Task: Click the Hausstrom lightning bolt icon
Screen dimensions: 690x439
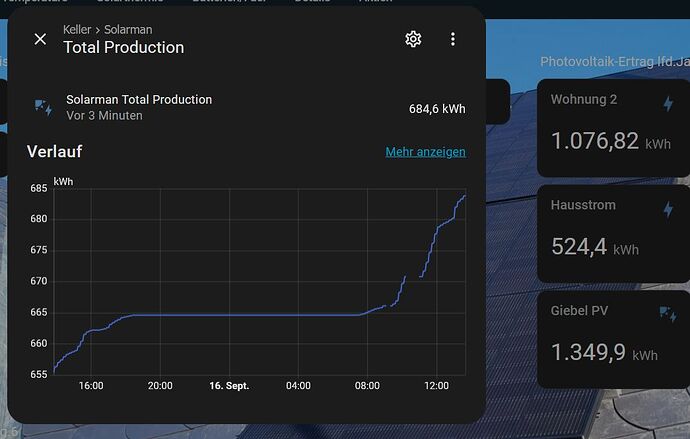Action: click(x=668, y=209)
